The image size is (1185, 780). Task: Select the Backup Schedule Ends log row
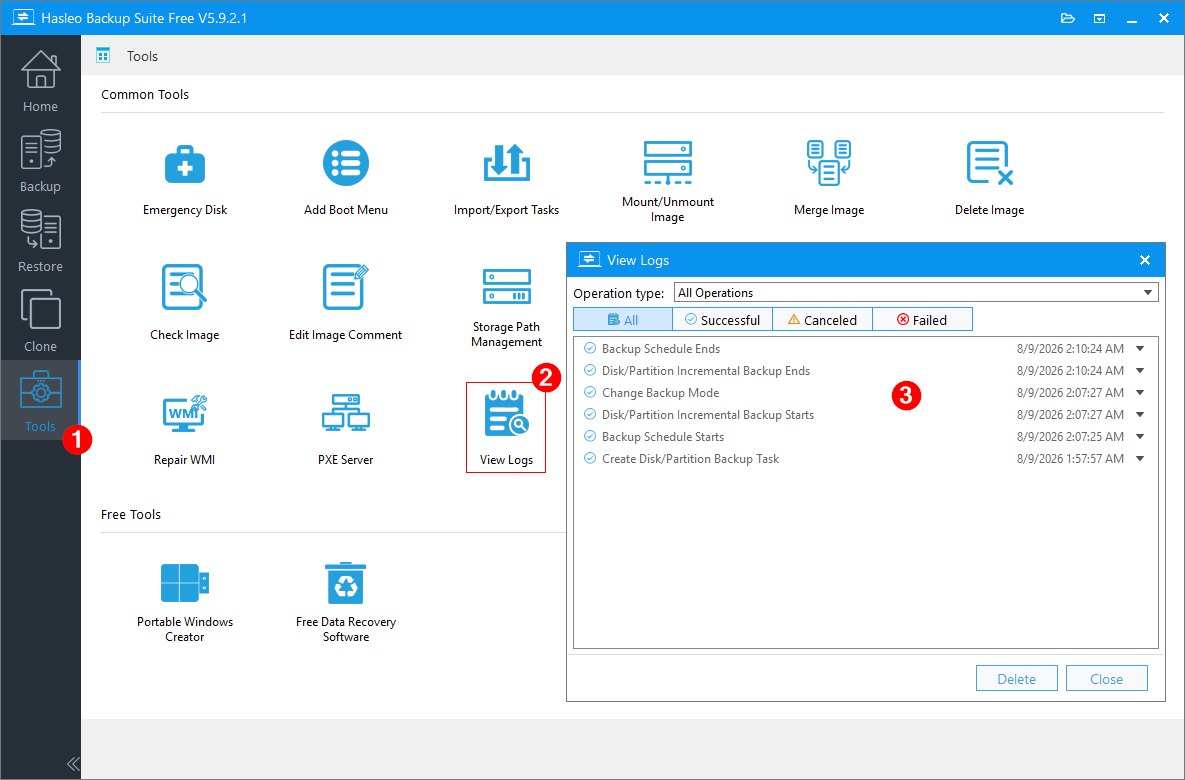click(865, 348)
